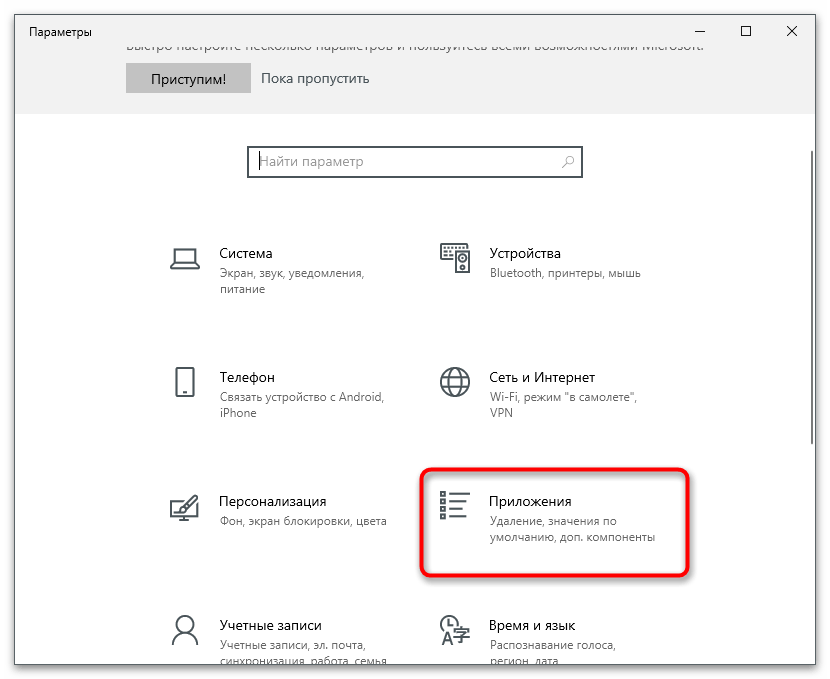Click text 'Экран, звук, уведомления, питание'
The width and height of the screenshot is (830, 679).
click(292, 281)
